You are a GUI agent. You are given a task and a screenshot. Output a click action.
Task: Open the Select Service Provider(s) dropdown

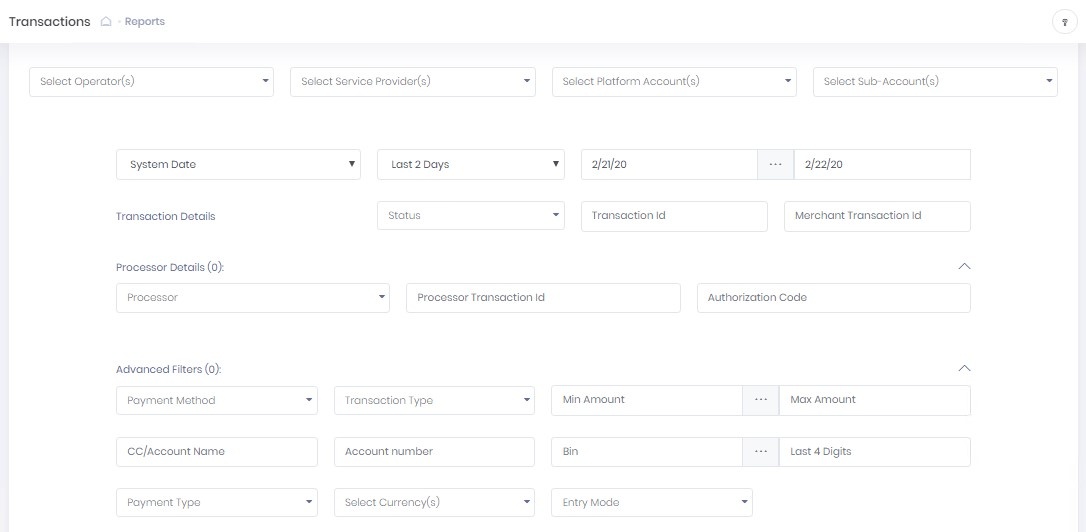tap(413, 82)
